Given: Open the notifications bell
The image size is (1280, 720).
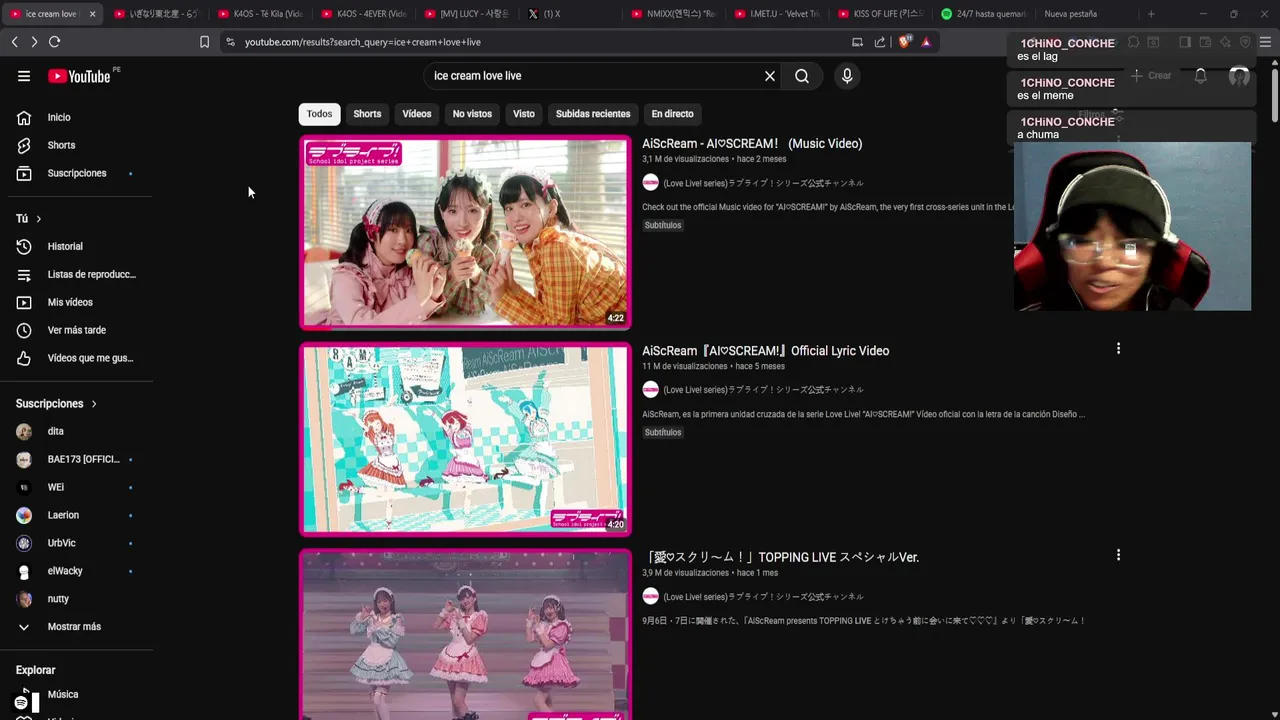Looking at the screenshot, I should point(1201,76).
